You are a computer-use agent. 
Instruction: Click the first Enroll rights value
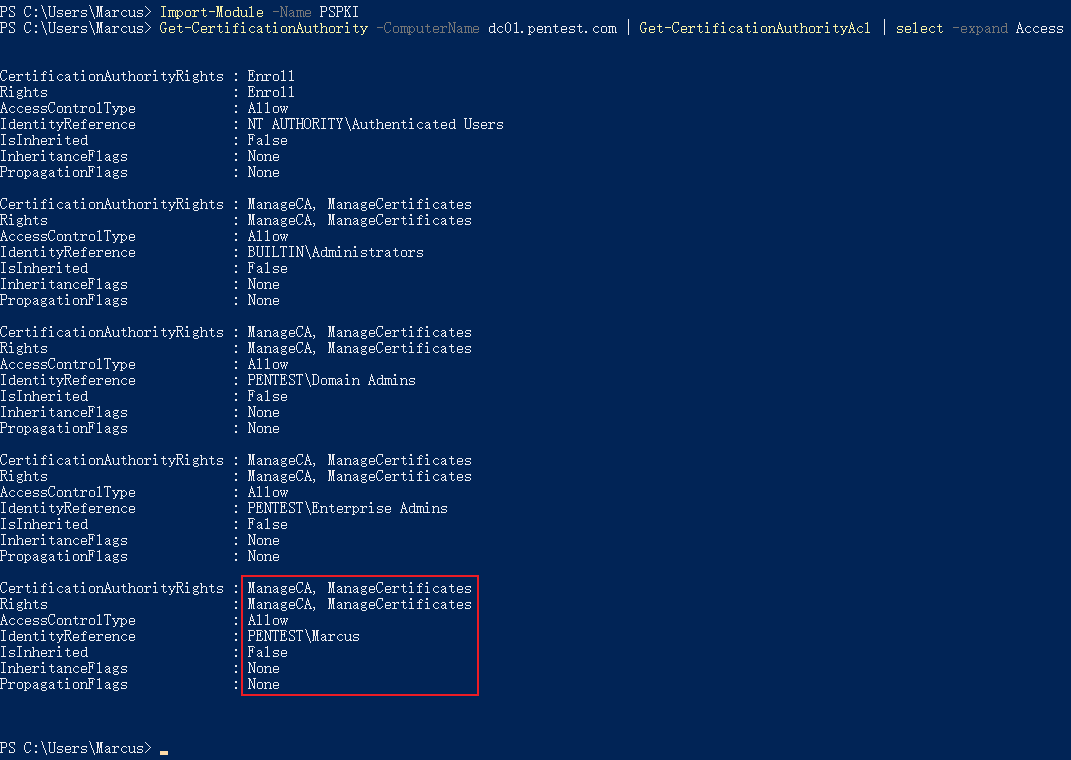pos(271,76)
